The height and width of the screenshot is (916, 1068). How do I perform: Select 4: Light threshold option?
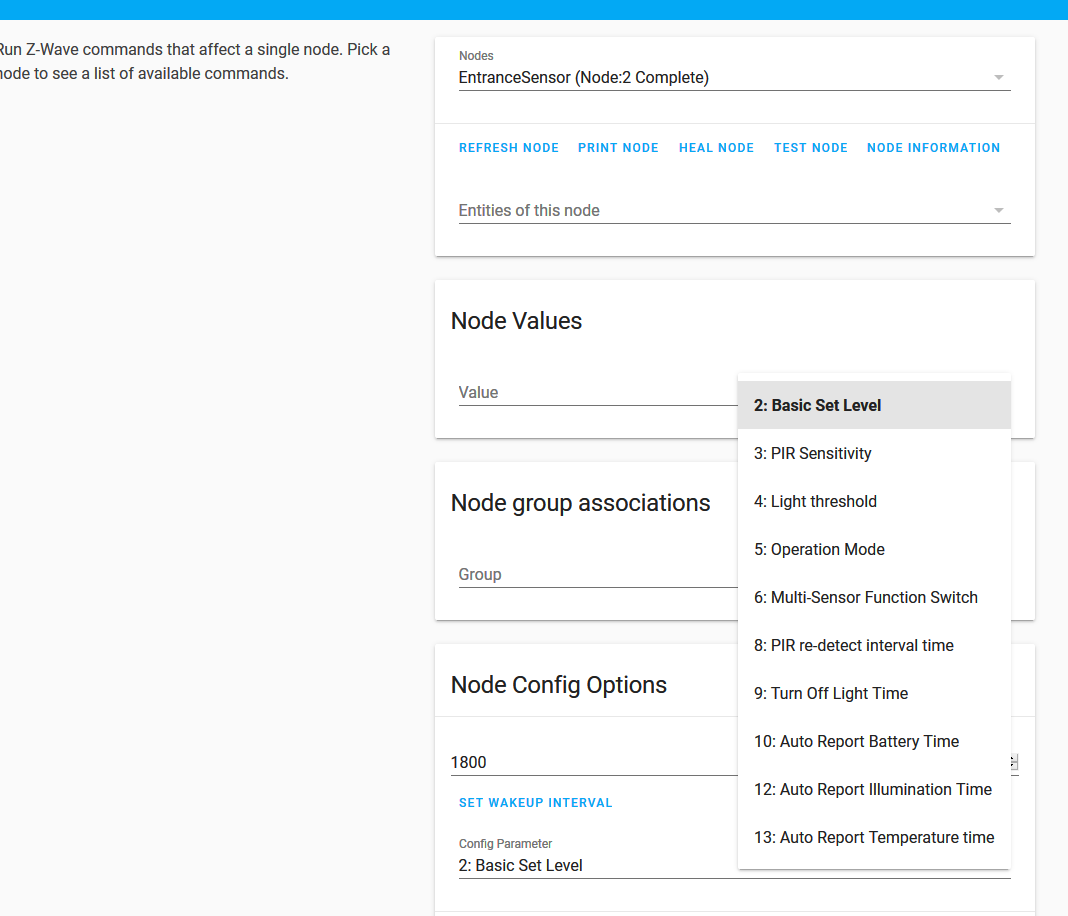873,502
